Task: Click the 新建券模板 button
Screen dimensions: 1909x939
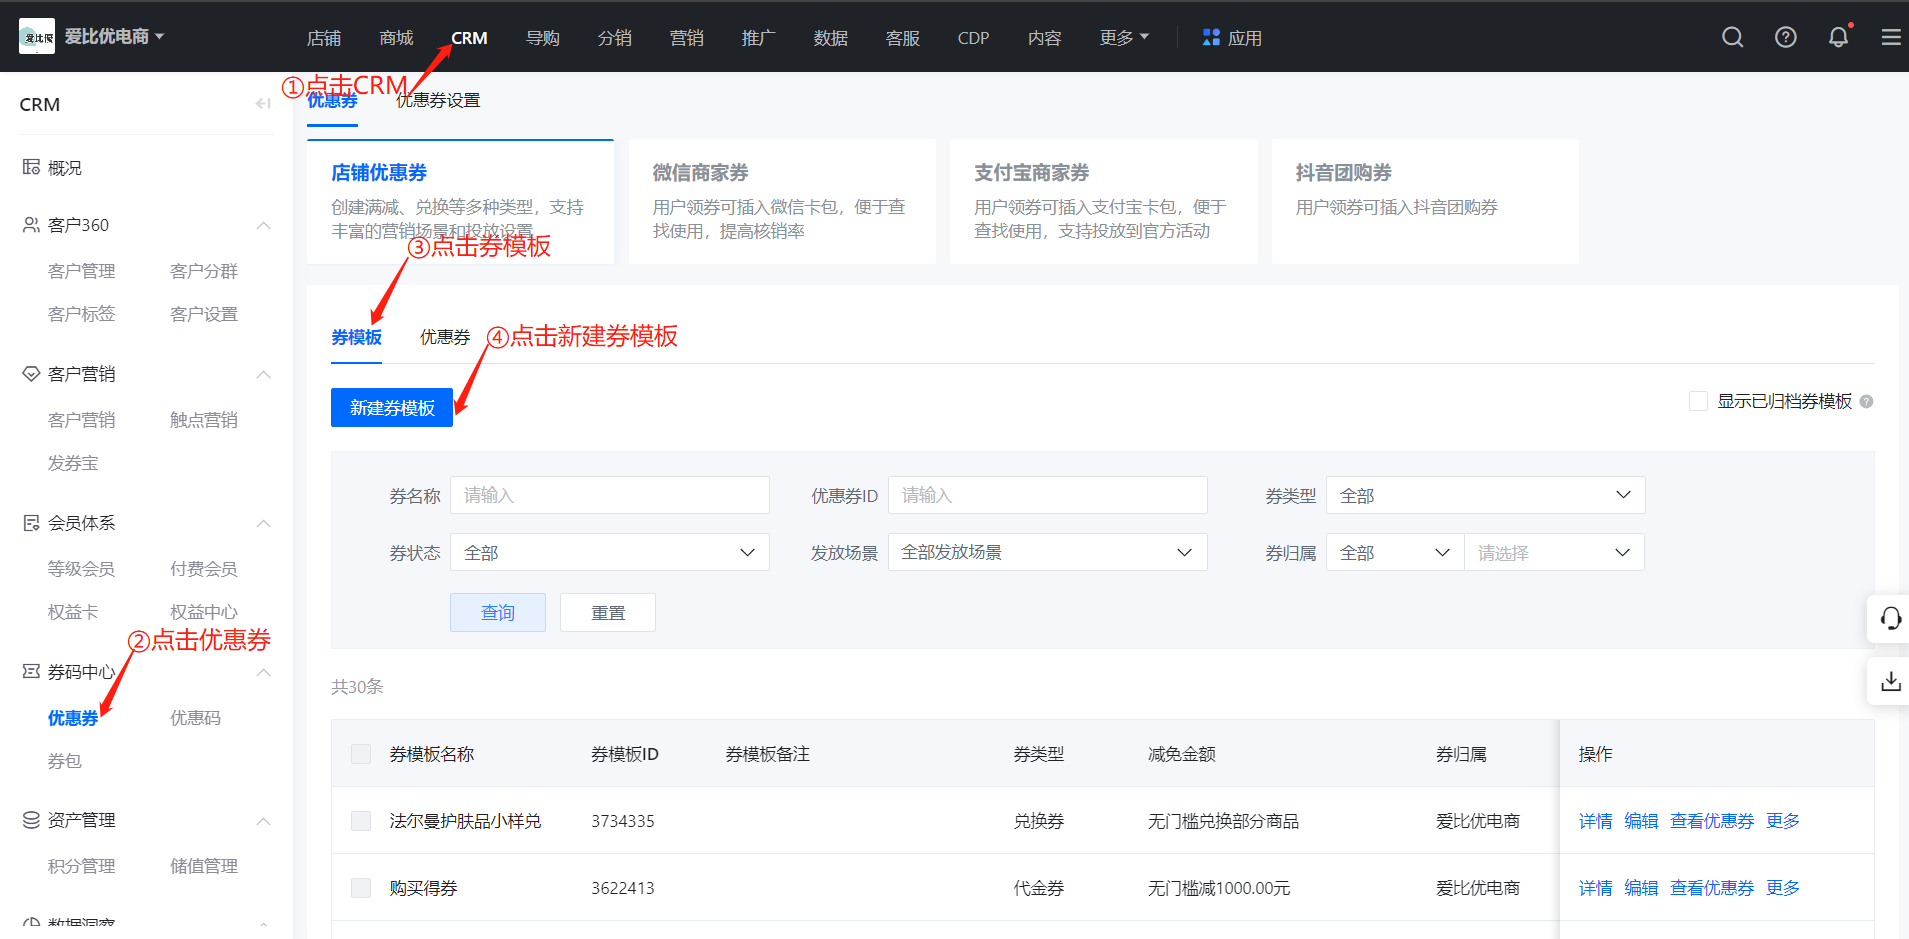Action: 392,407
